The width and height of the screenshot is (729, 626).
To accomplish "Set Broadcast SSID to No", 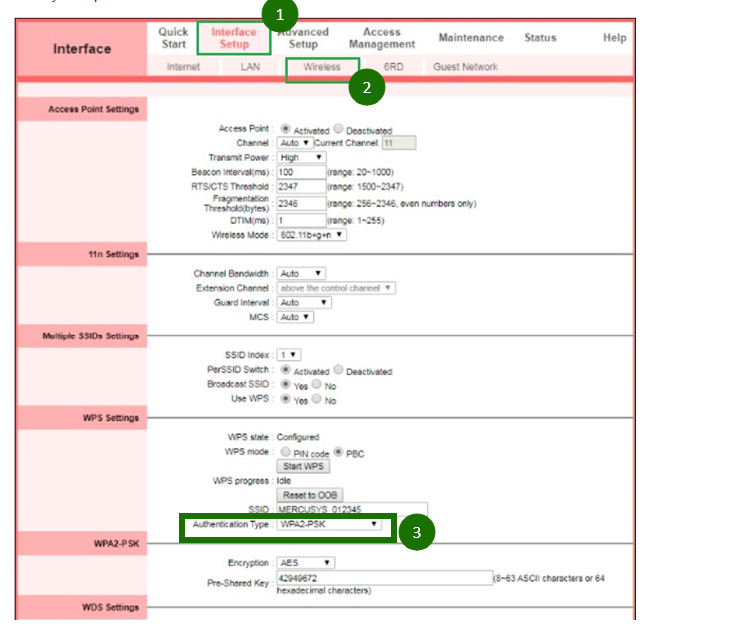I will tap(317, 385).
